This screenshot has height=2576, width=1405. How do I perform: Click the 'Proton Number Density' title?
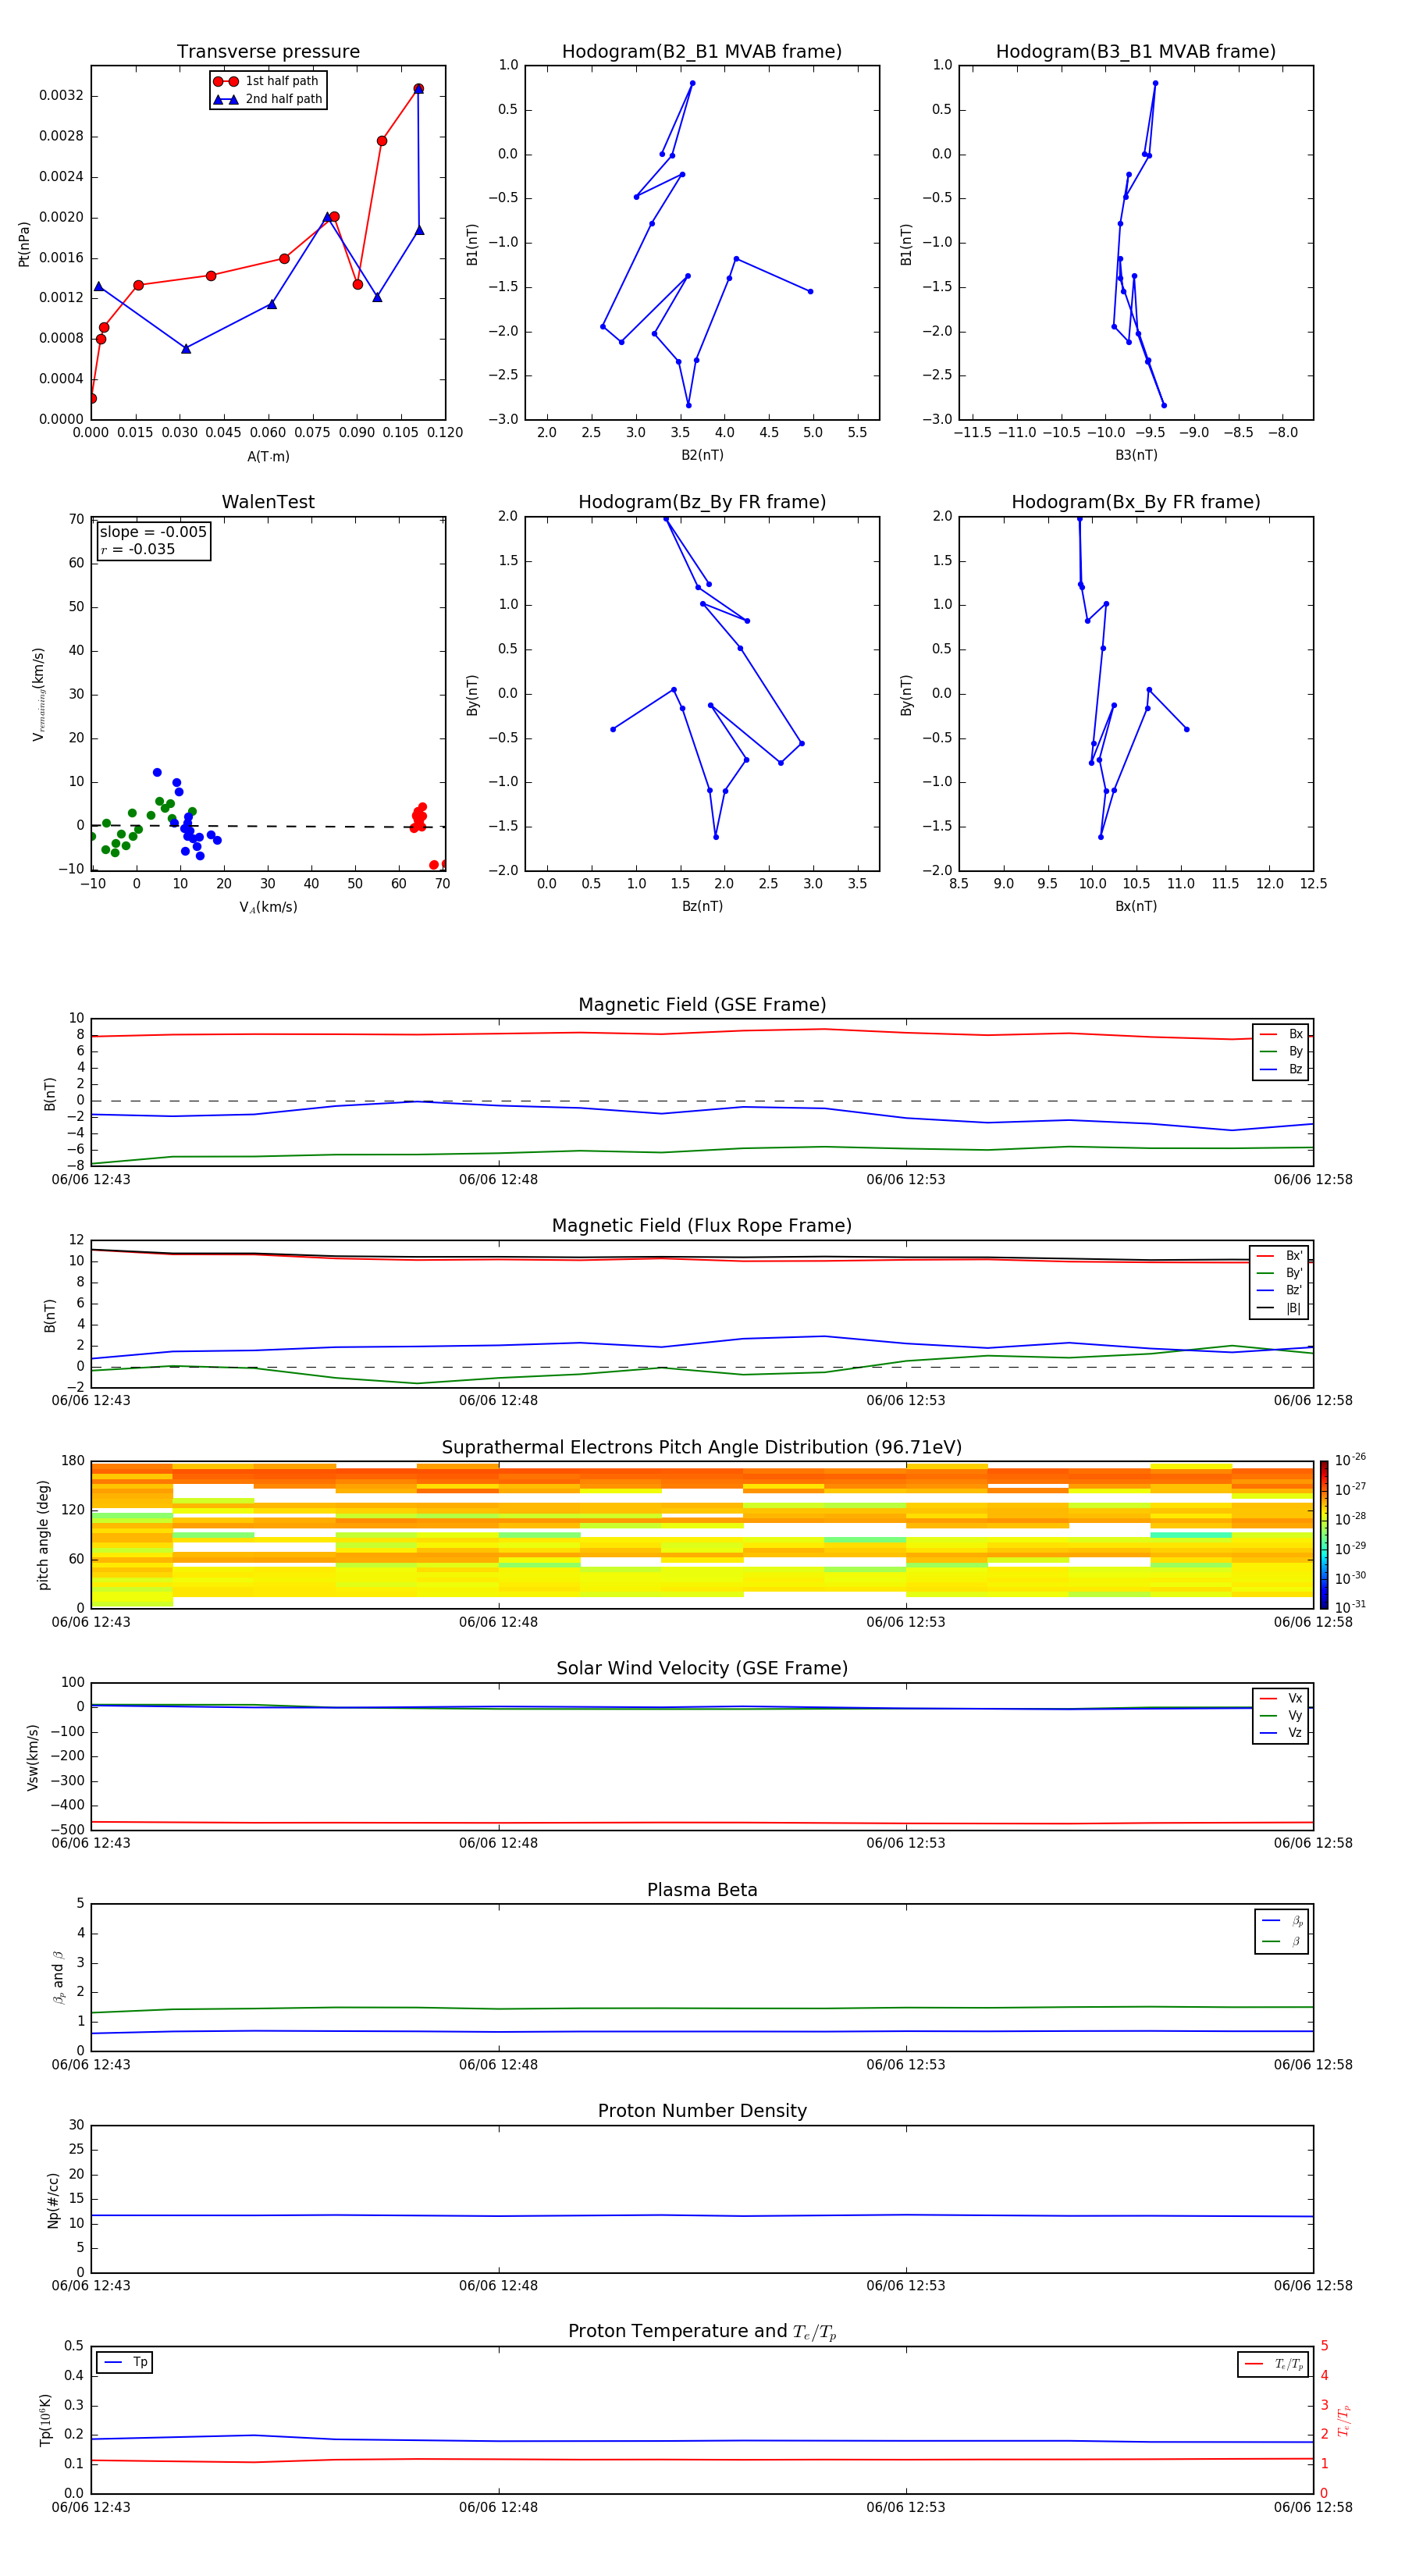[x=702, y=2111]
